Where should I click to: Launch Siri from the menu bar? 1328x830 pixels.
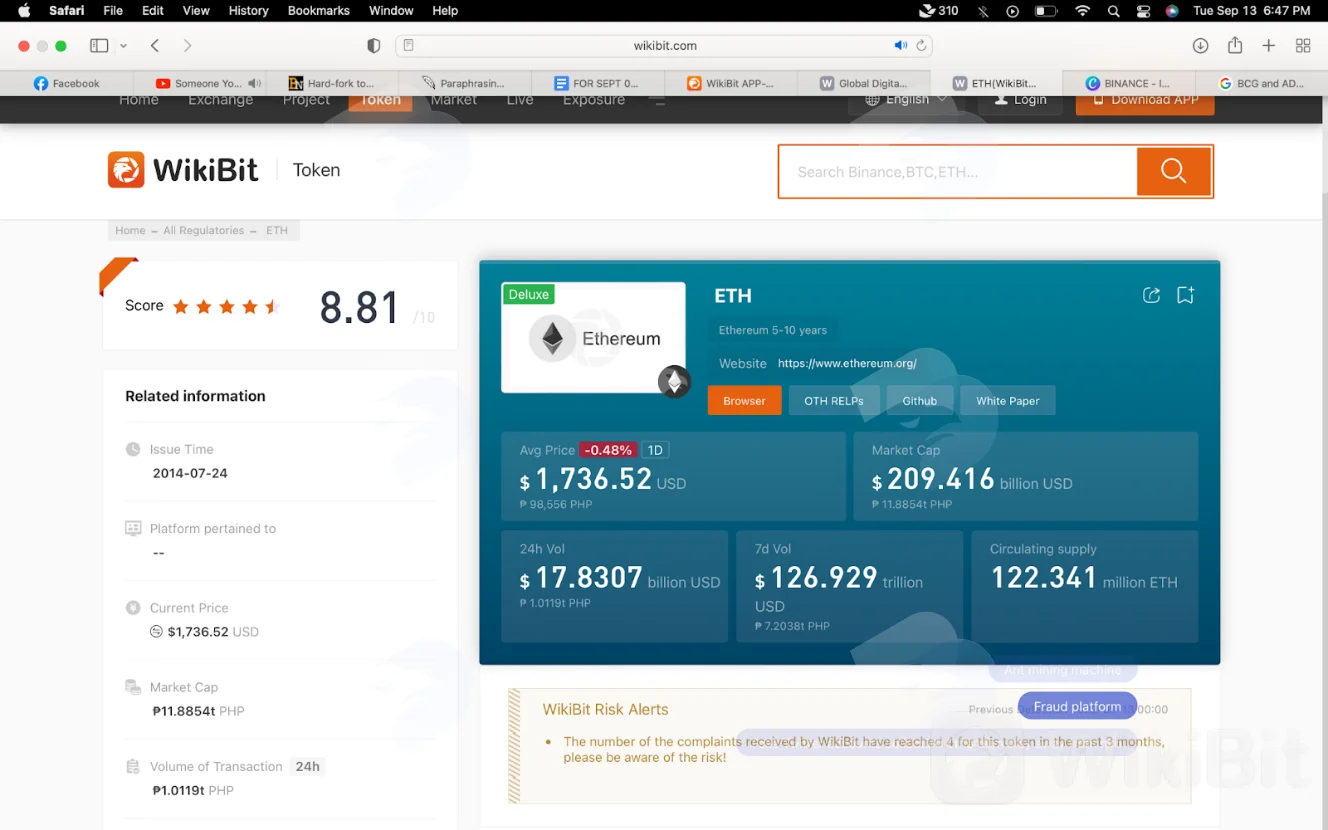[1172, 11]
